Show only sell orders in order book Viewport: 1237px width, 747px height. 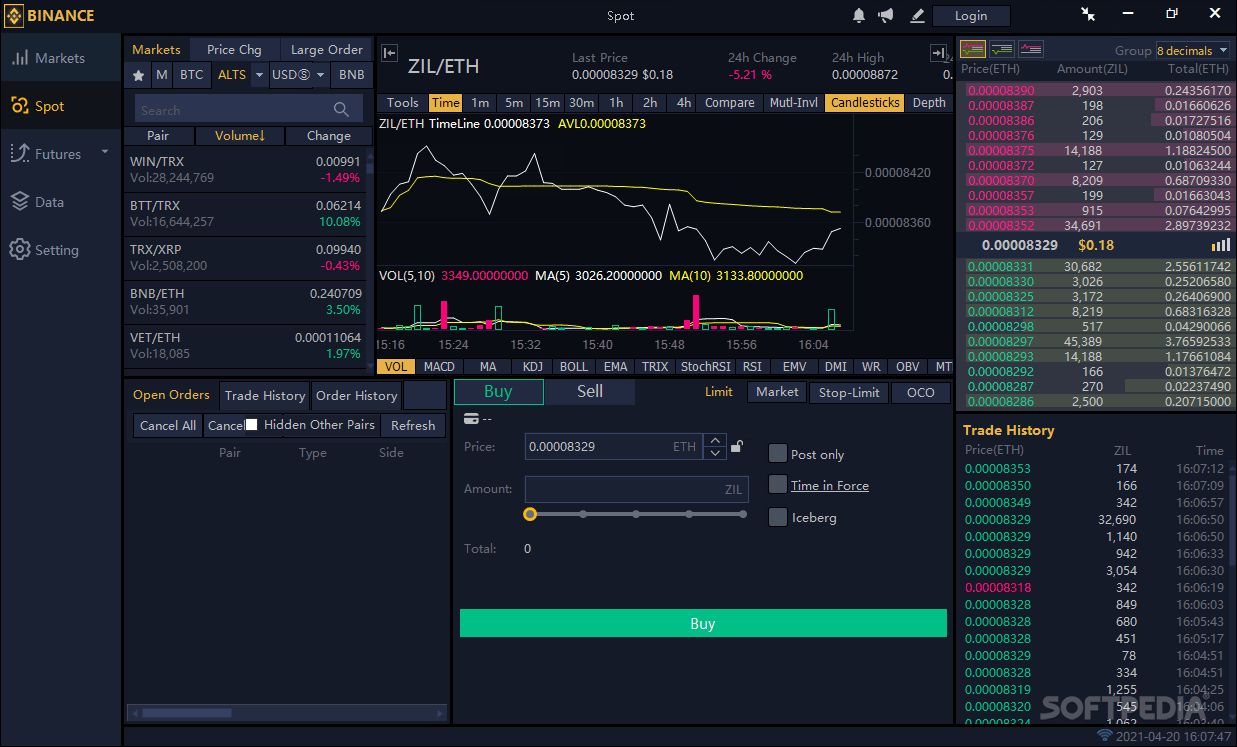pos(1031,49)
